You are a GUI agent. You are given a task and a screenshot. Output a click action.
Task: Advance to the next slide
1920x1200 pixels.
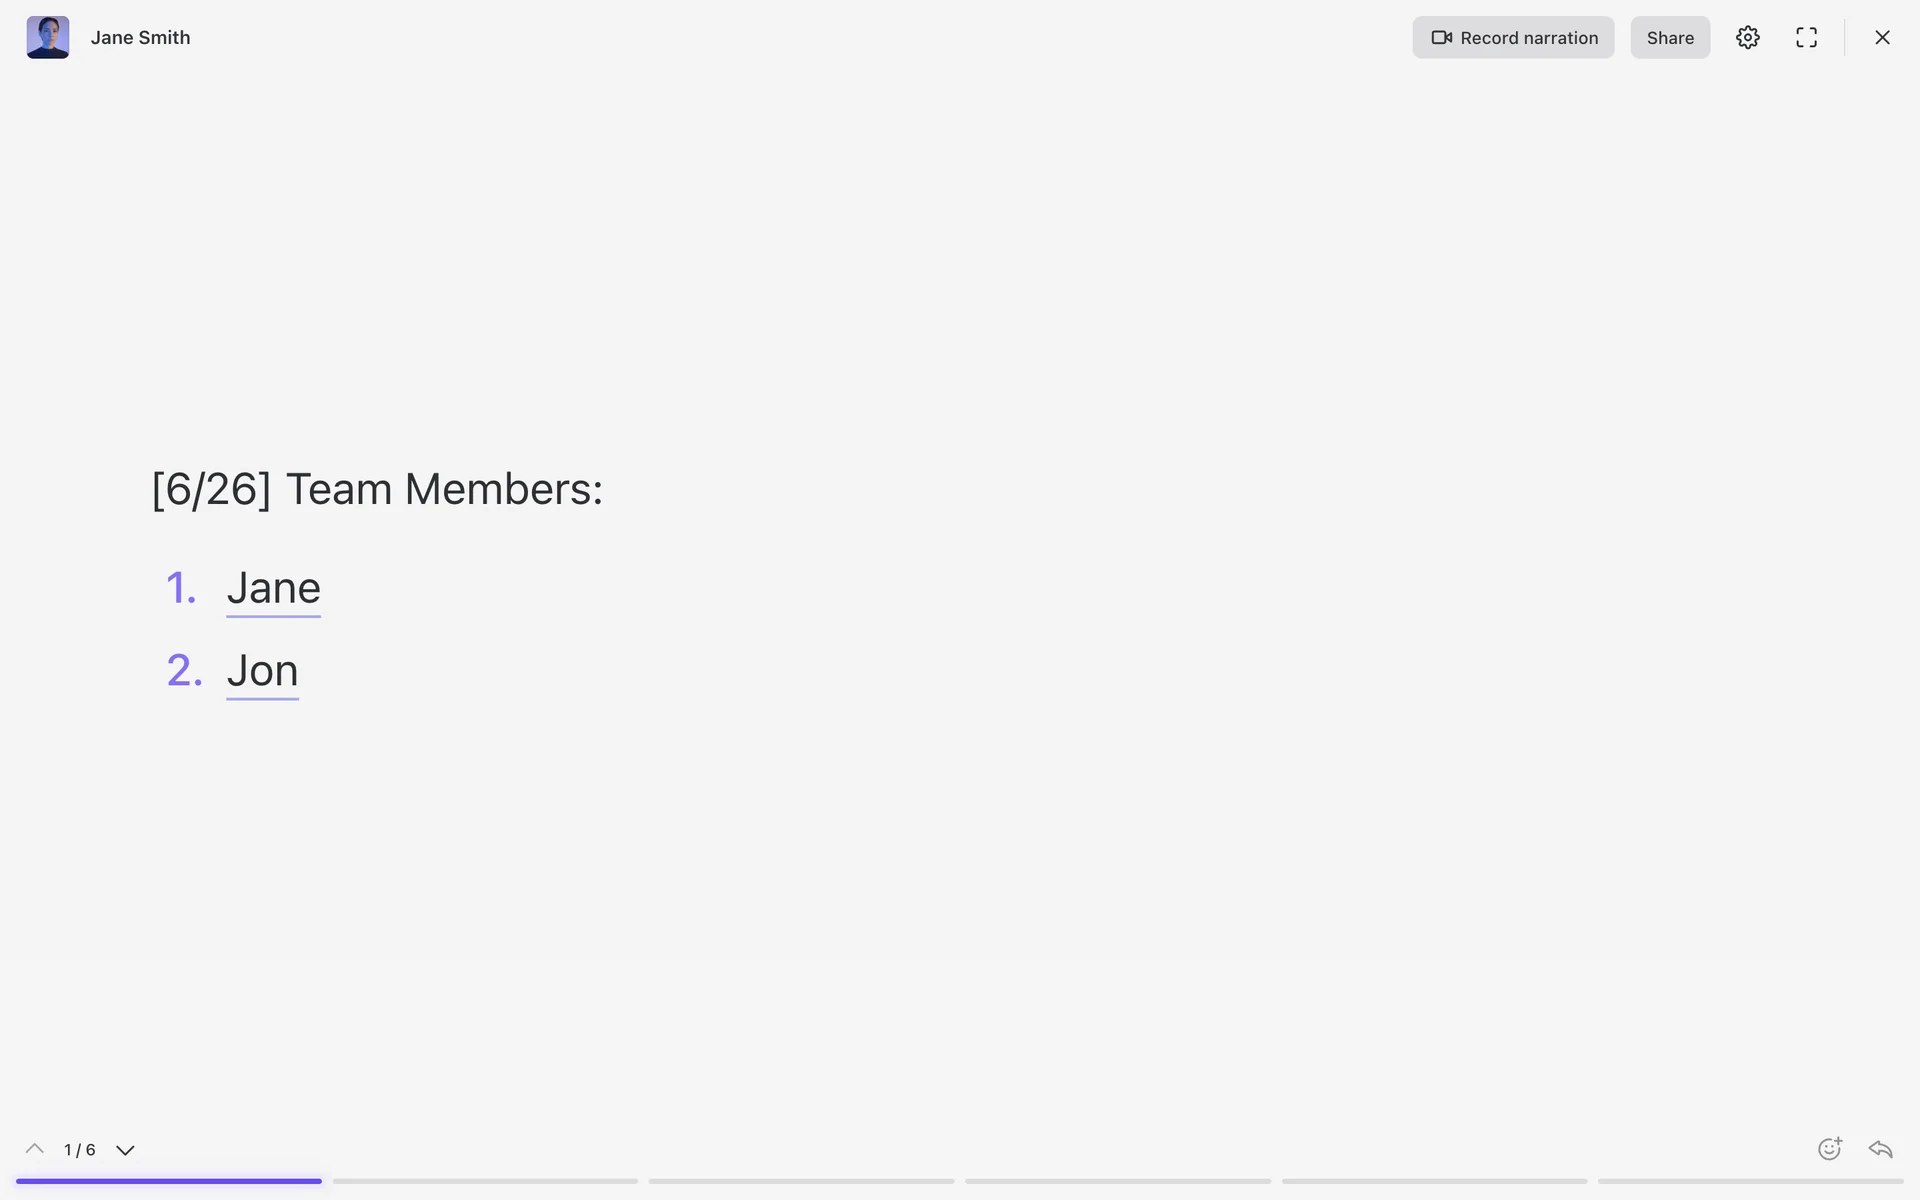tap(125, 1150)
